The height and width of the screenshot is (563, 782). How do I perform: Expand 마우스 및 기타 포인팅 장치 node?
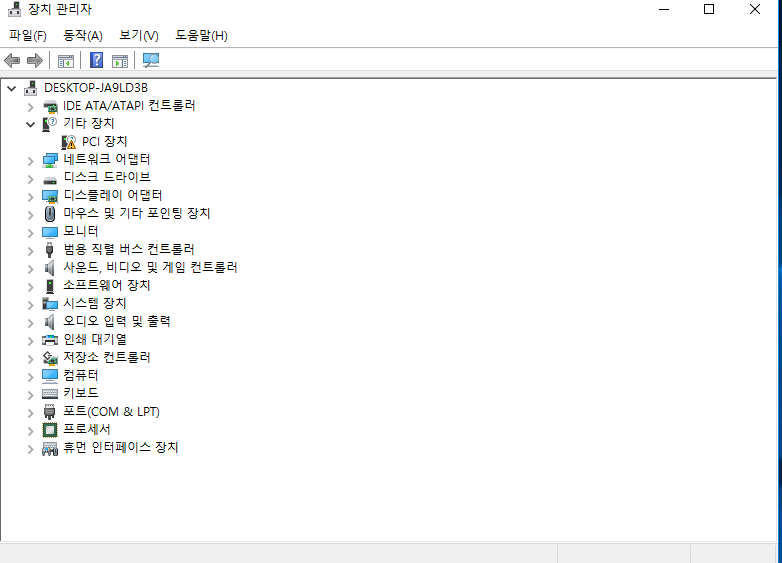coord(30,214)
